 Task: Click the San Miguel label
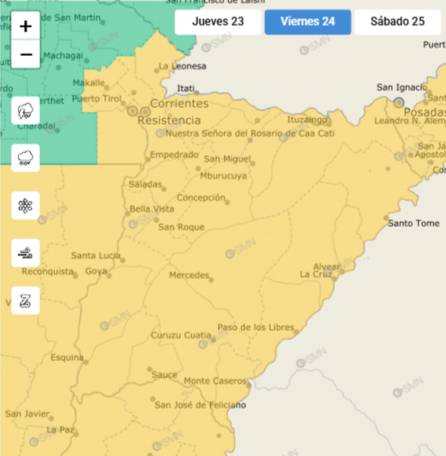point(227,159)
